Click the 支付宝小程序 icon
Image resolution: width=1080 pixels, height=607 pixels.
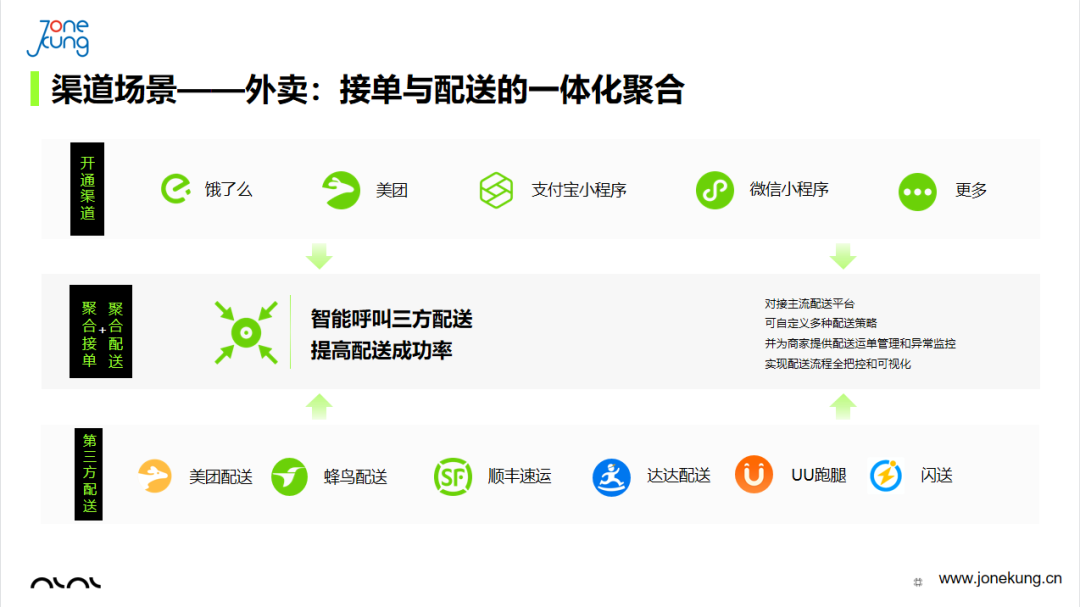pos(496,190)
